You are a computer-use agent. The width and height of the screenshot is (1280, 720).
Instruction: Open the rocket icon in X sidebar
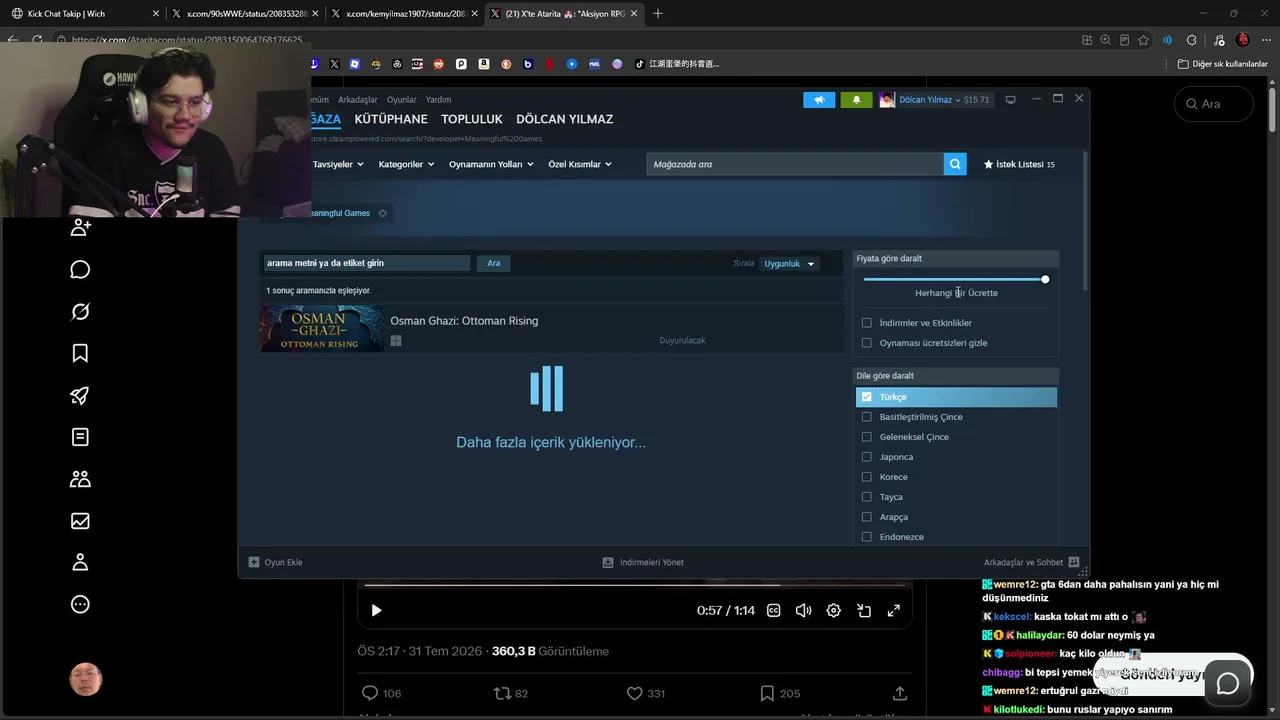(80, 395)
